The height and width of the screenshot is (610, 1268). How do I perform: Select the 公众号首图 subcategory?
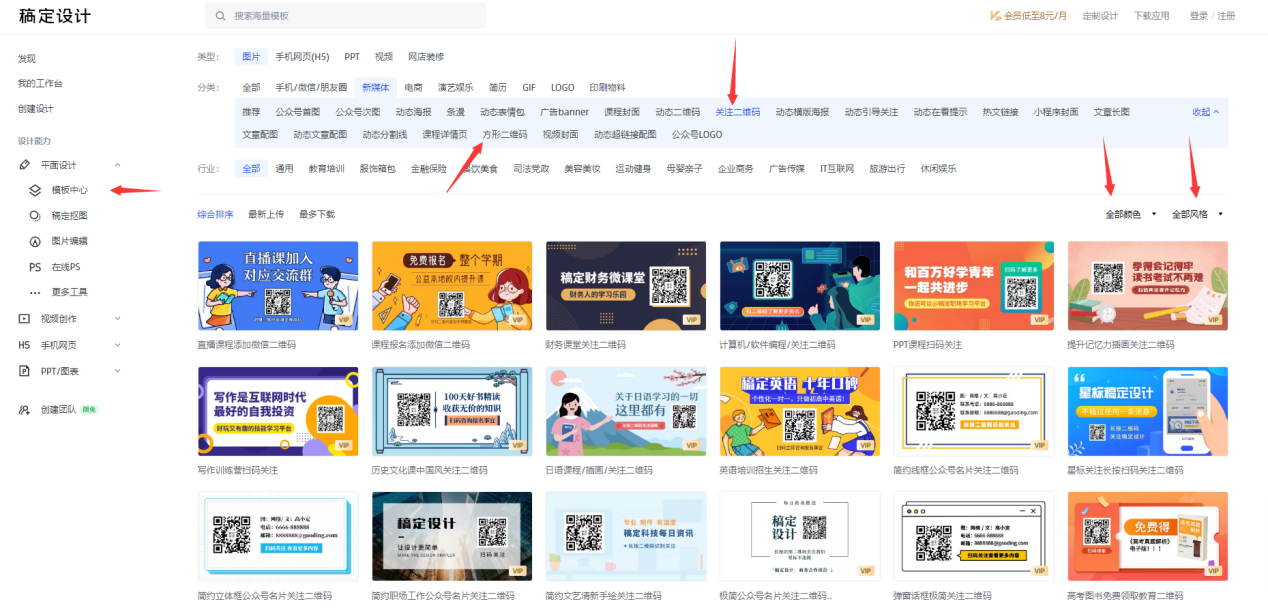pos(298,112)
